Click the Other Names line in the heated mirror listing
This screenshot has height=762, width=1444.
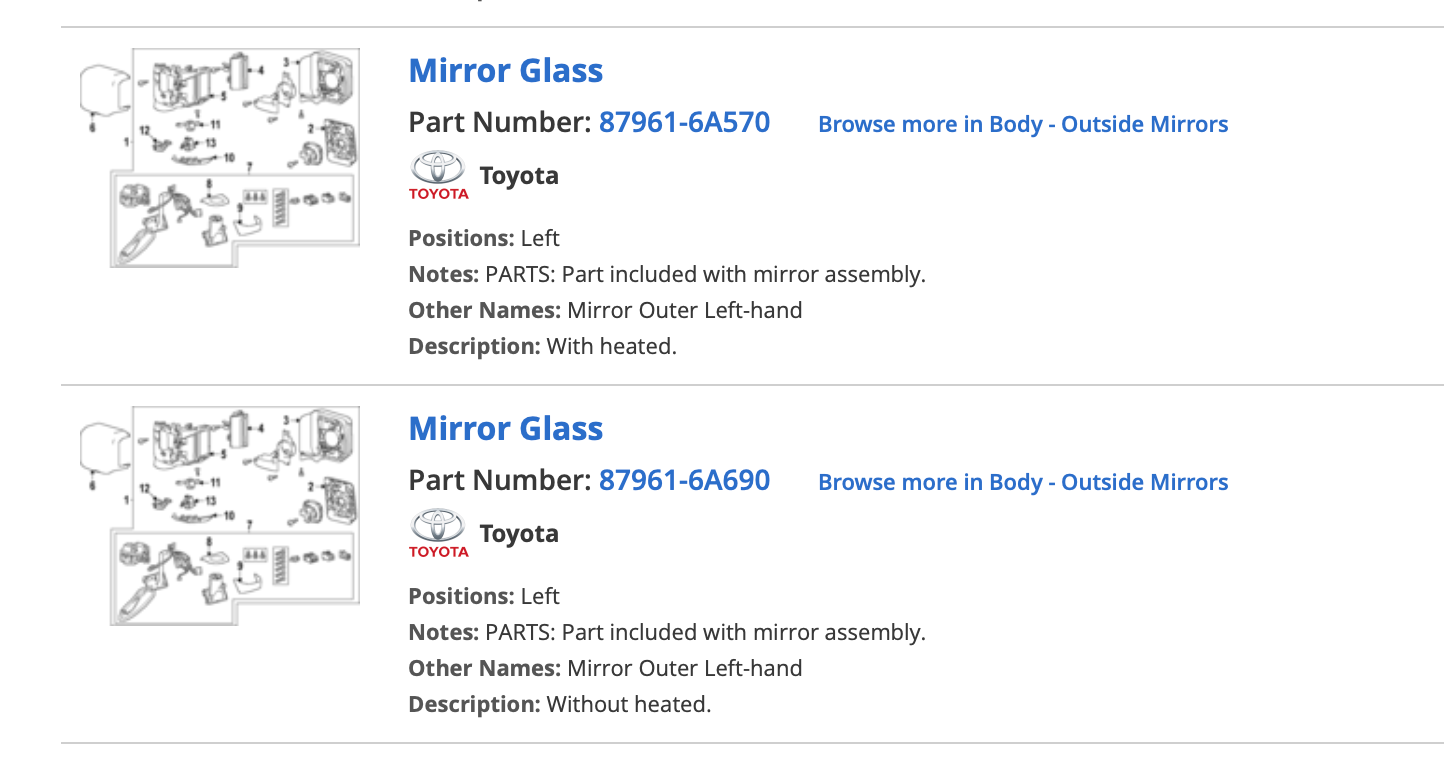(605, 310)
